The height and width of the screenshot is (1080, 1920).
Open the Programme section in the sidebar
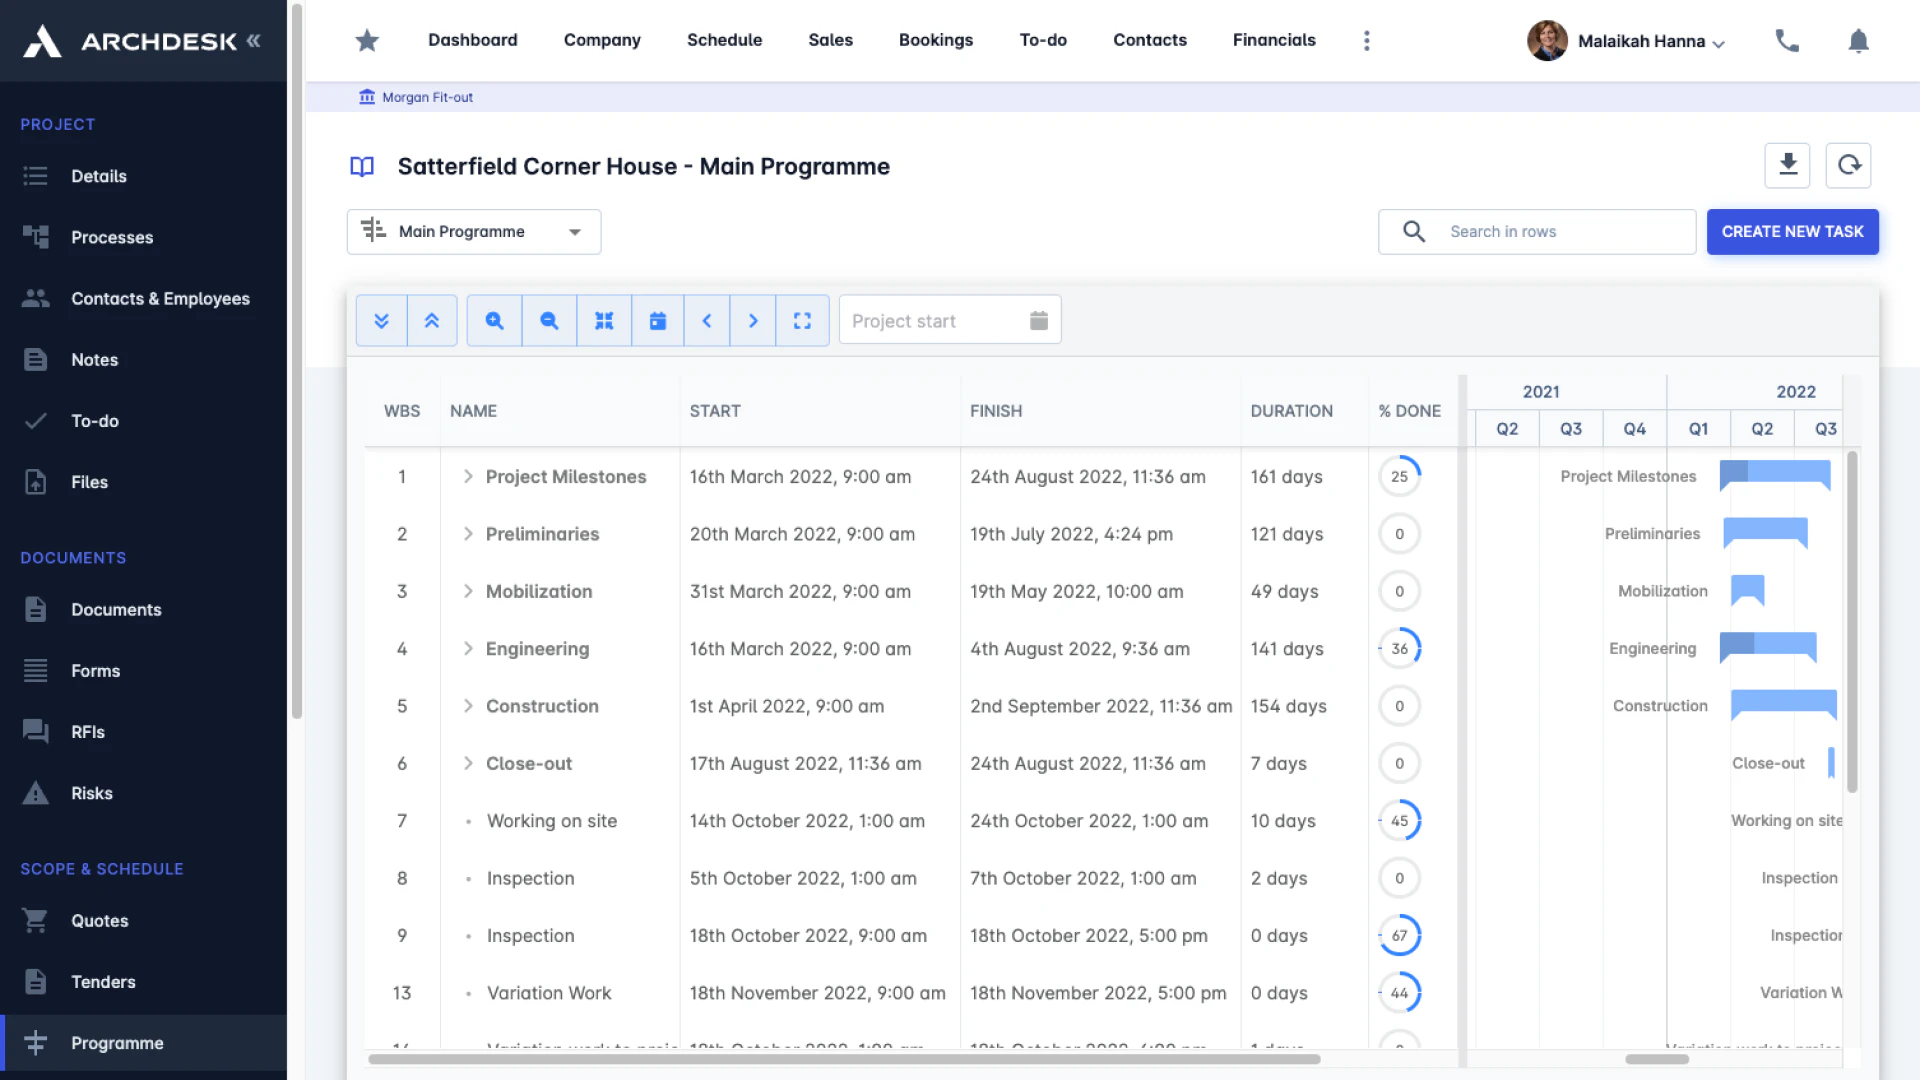pos(117,1043)
